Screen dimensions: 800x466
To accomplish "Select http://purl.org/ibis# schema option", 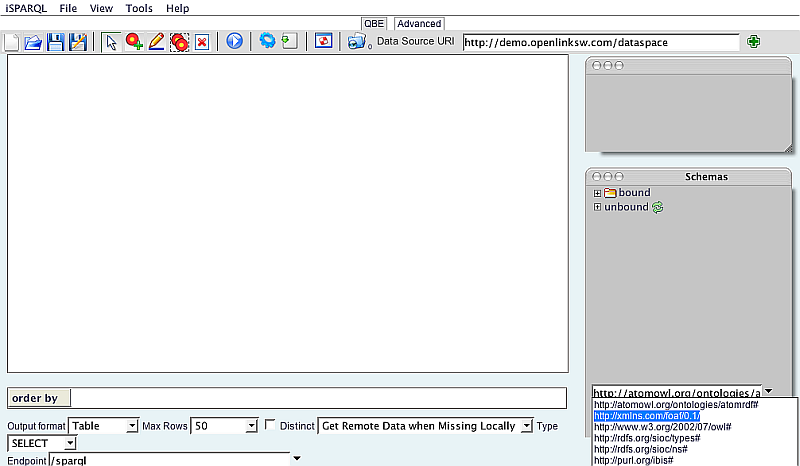I will pyautogui.click(x=634, y=460).
